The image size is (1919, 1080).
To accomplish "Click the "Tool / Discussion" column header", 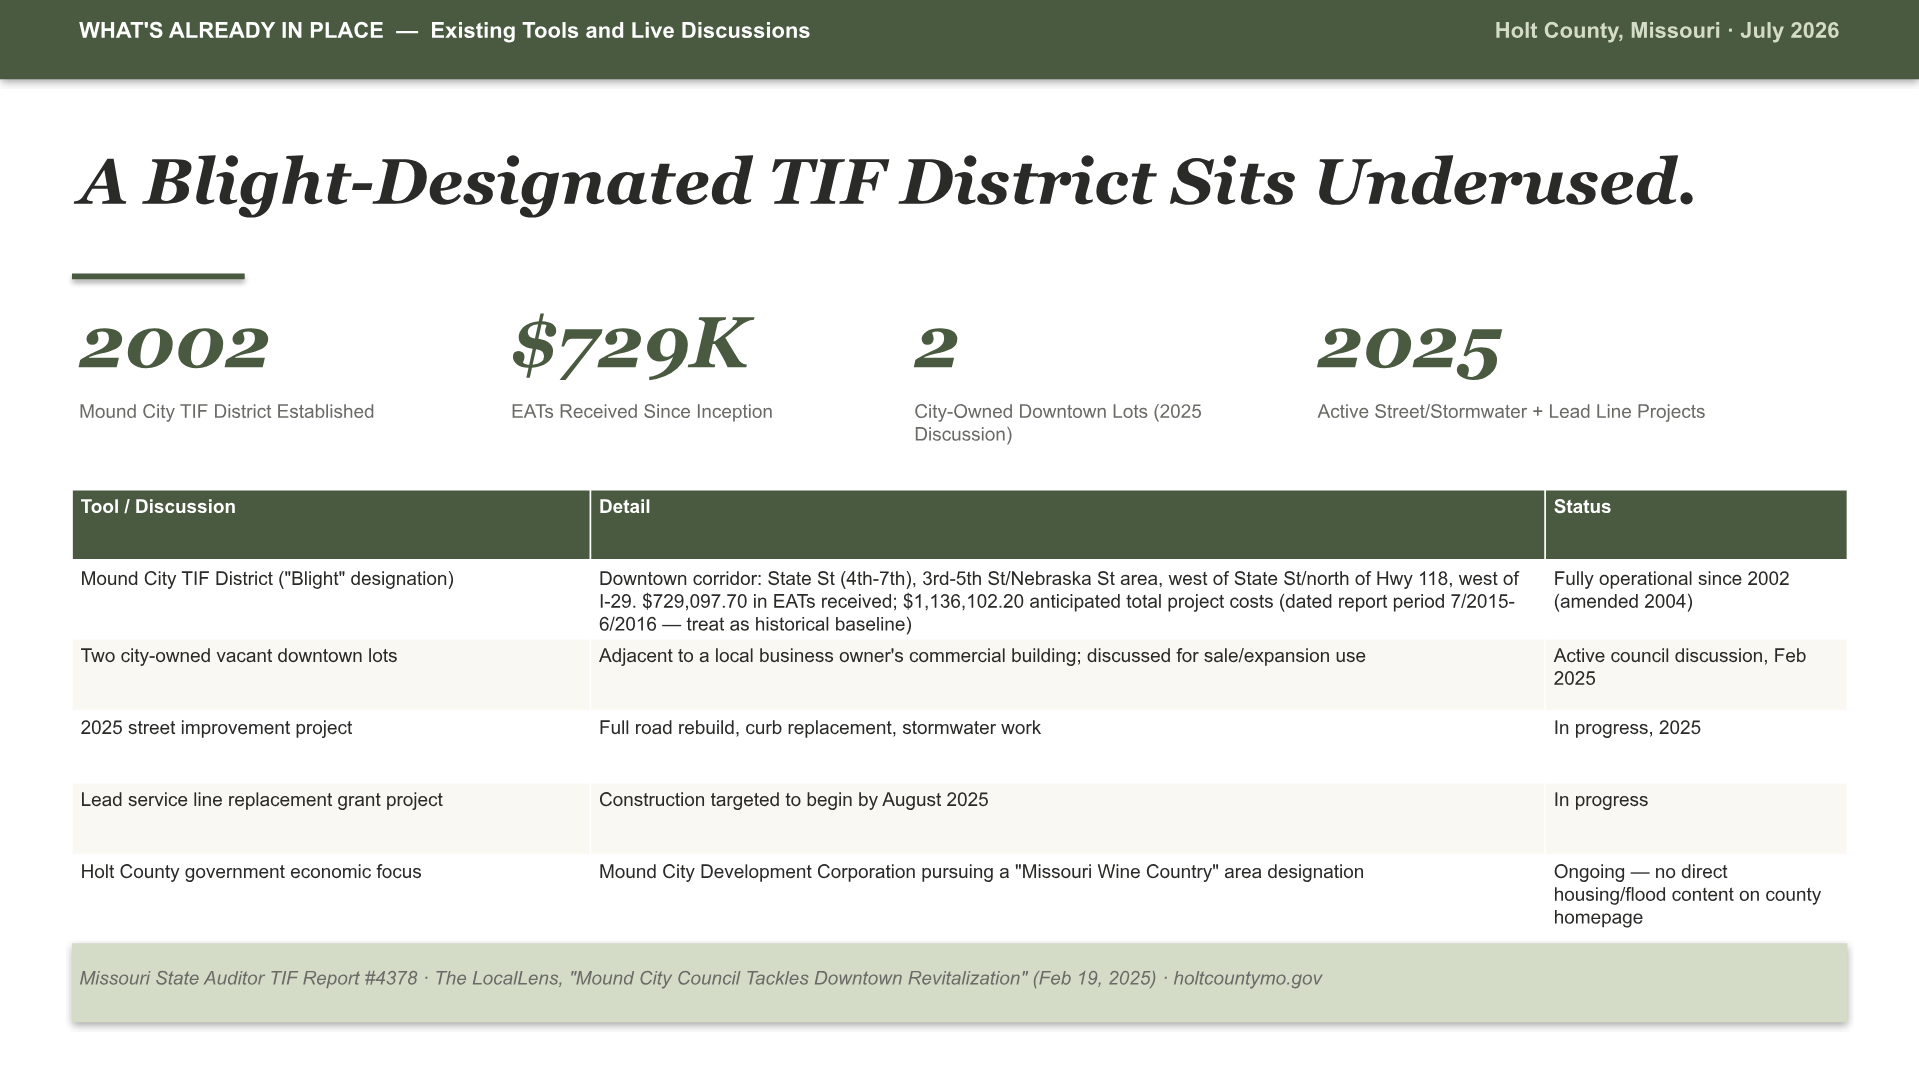I will pos(331,524).
